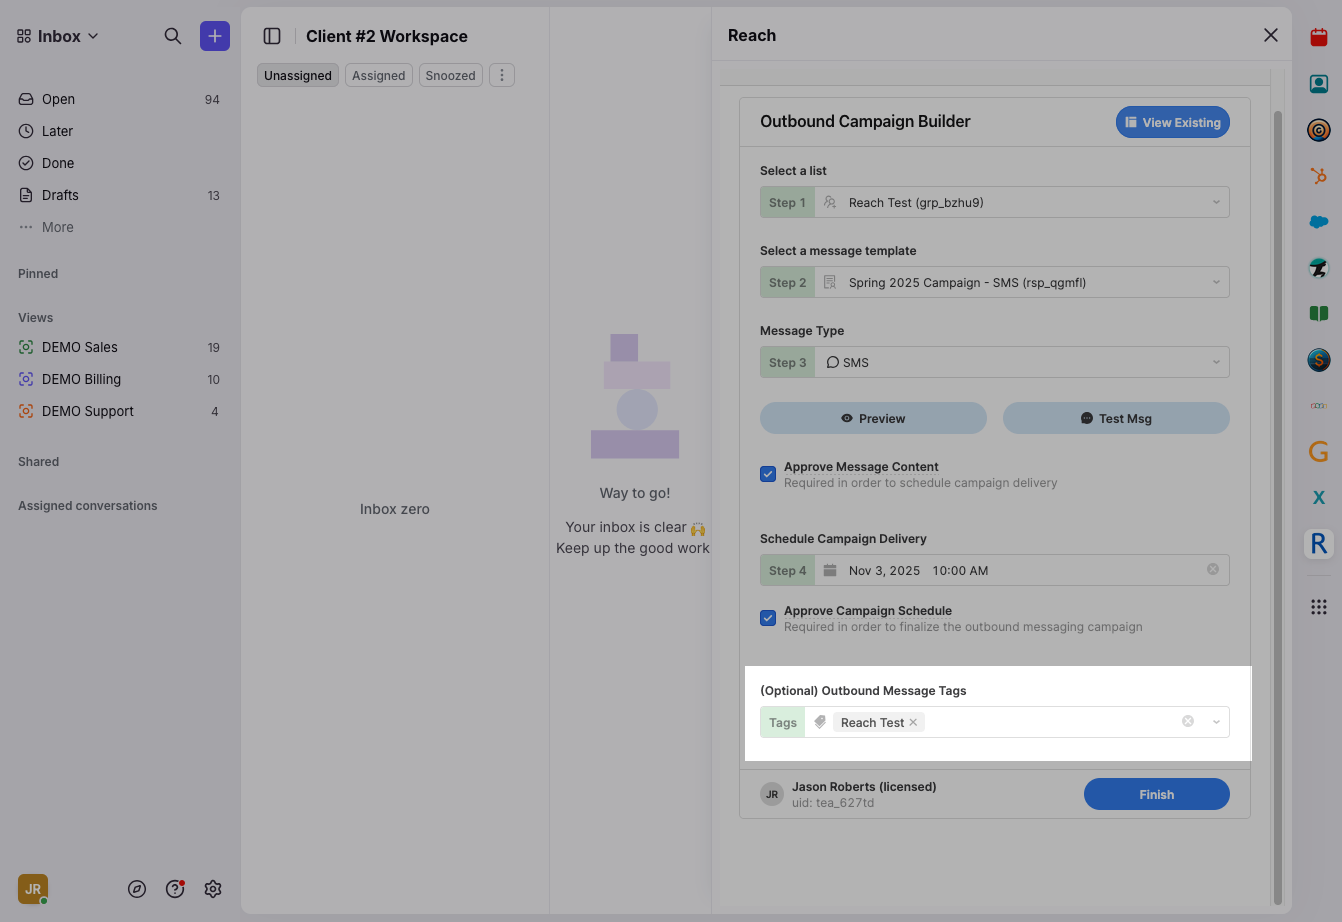The width and height of the screenshot is (1342, 922).
Task: Remove the Reach Test tag
Action: click(x=913, y=722)
